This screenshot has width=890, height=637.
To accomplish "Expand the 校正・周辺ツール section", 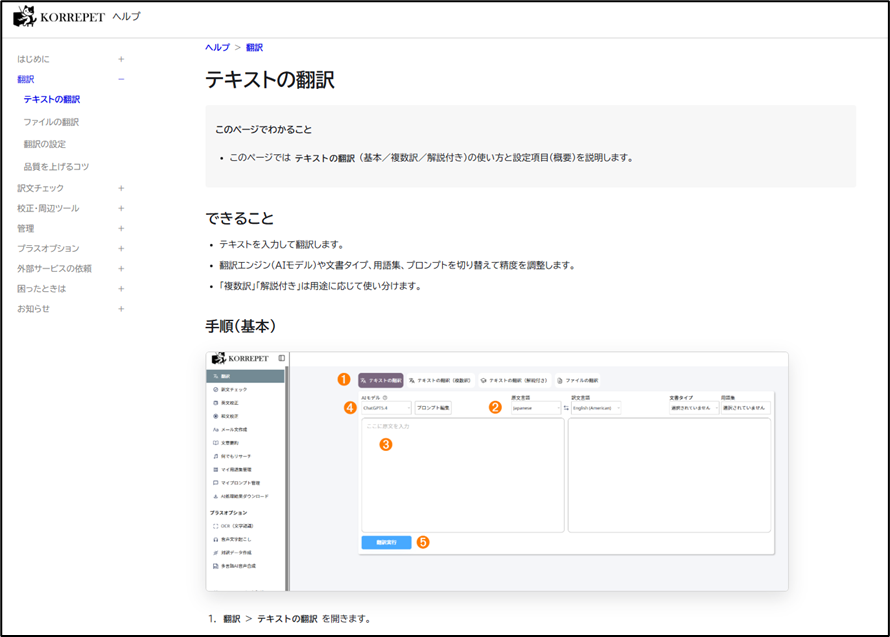I will point(121,208).
